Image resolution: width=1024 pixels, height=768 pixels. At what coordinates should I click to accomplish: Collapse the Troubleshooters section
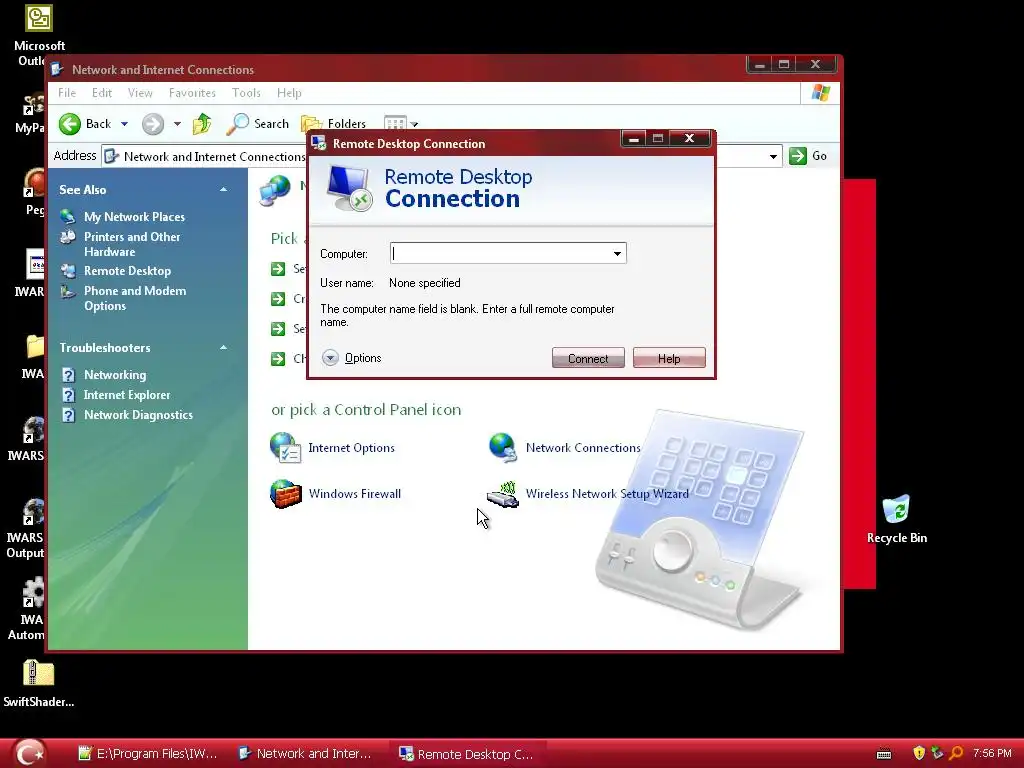click(223, 347)
